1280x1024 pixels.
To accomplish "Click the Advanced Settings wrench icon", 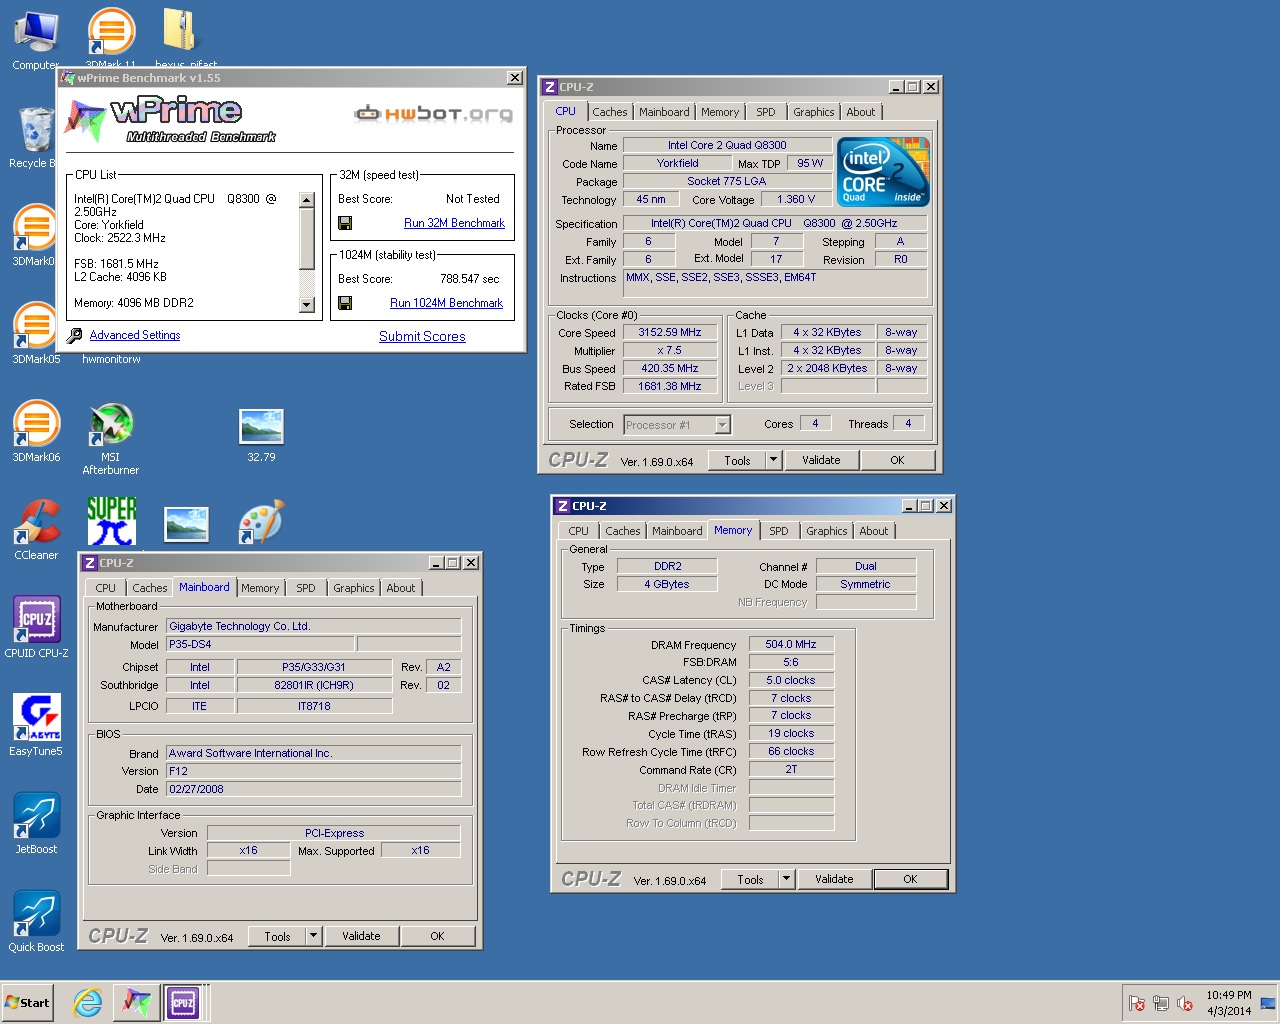I will (x=74, y=336).
